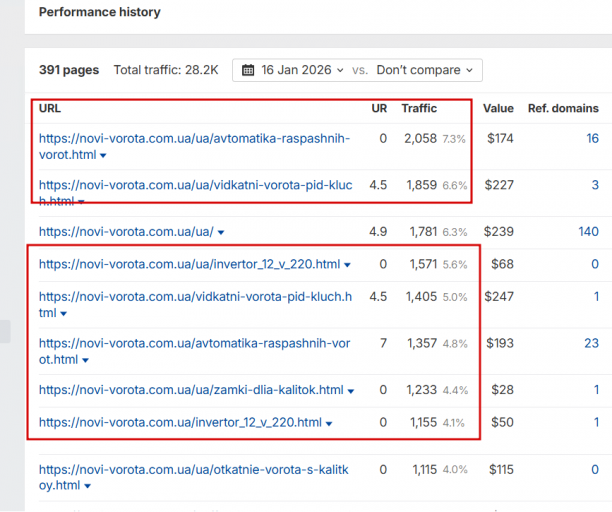Click the calendar icon beside 16 Jan 2026
Viewport: 612px width, 512px height.
pos(248,70)
